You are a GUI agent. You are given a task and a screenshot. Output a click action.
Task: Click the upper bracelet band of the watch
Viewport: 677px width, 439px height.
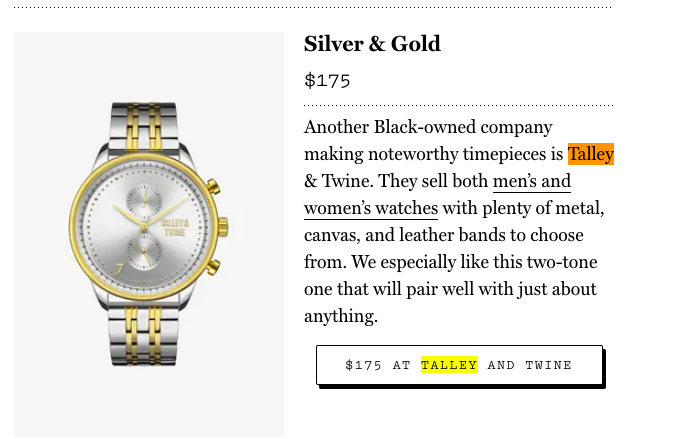pyautogui.click(x=145, y=125)
